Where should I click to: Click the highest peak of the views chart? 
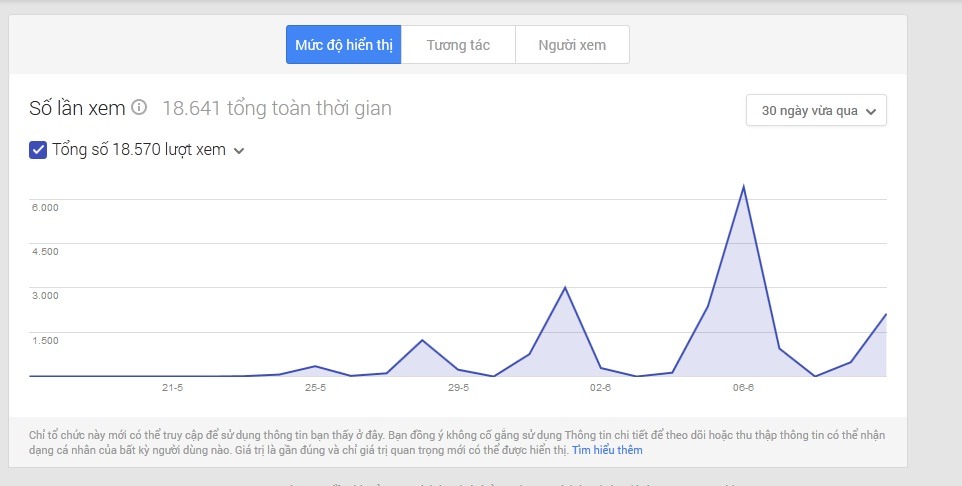click(x=743, y=186)
